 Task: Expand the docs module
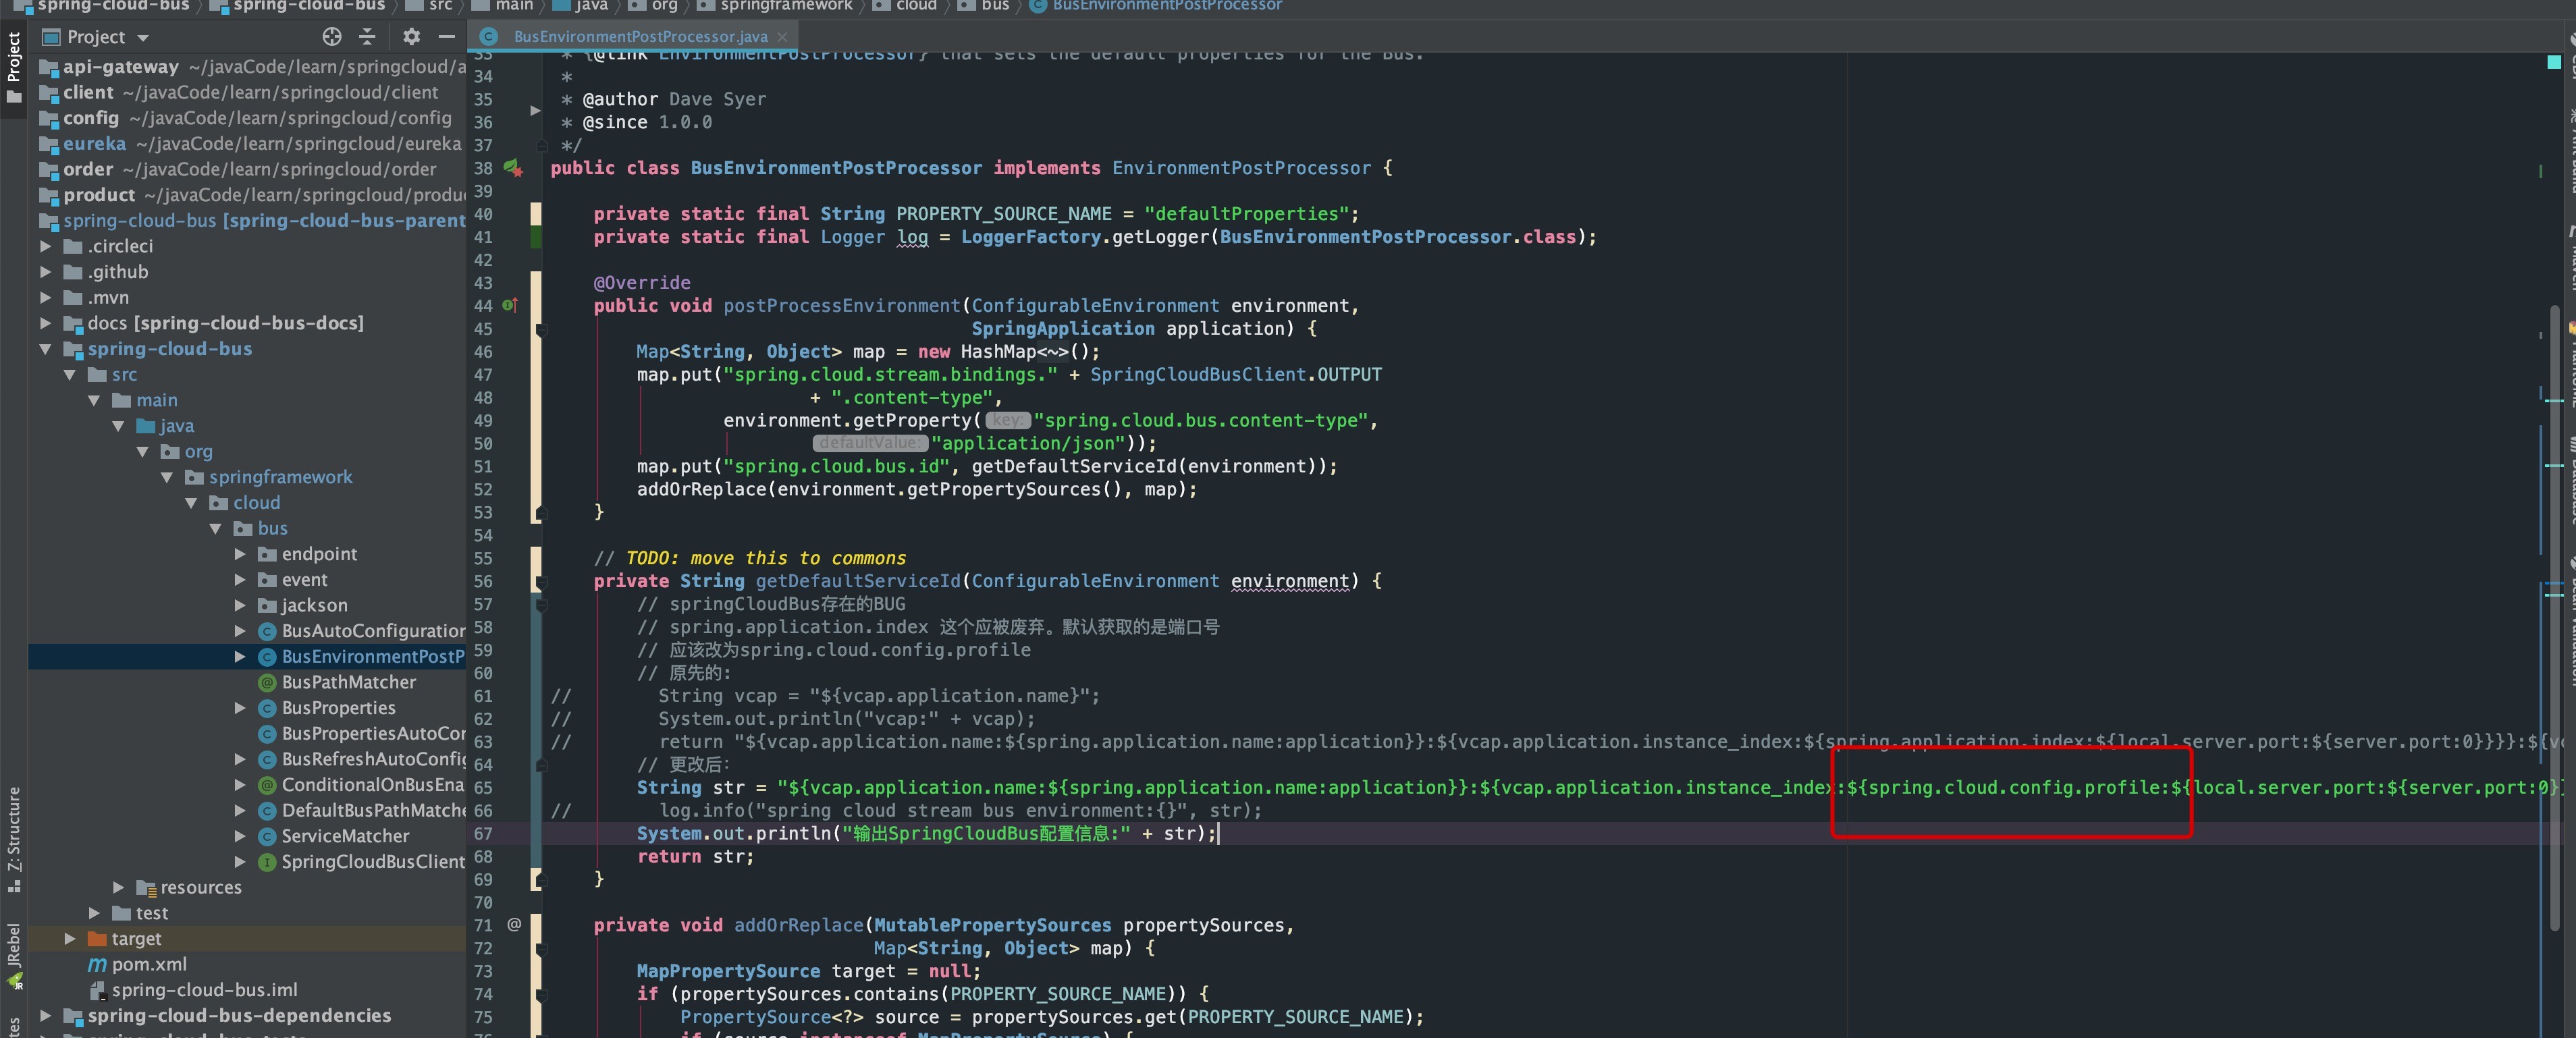(46, 323)
